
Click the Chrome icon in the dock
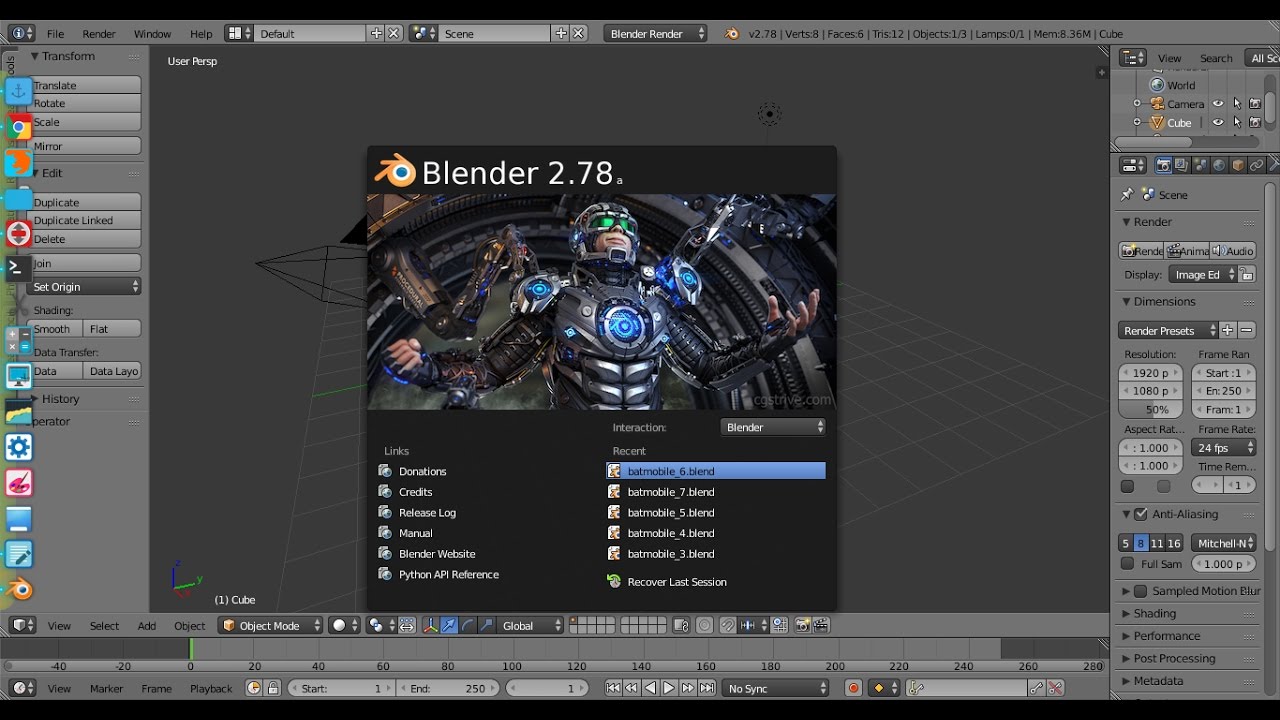coord(19,128)
